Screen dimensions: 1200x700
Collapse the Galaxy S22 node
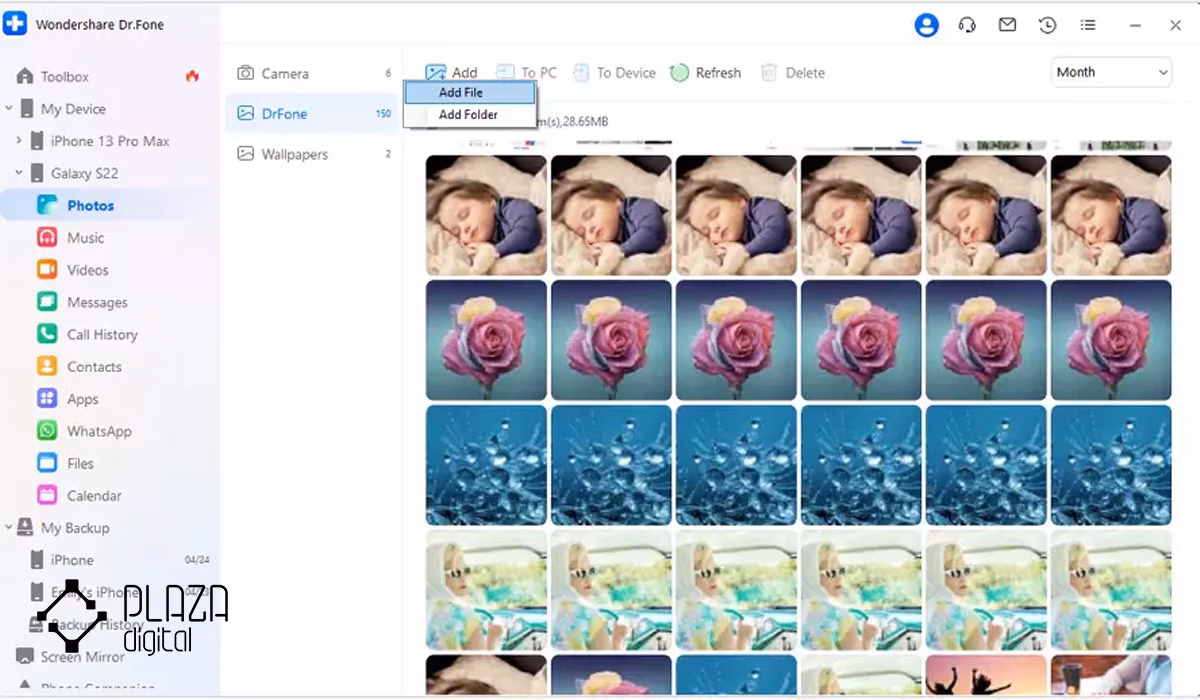tap(18, 173)
